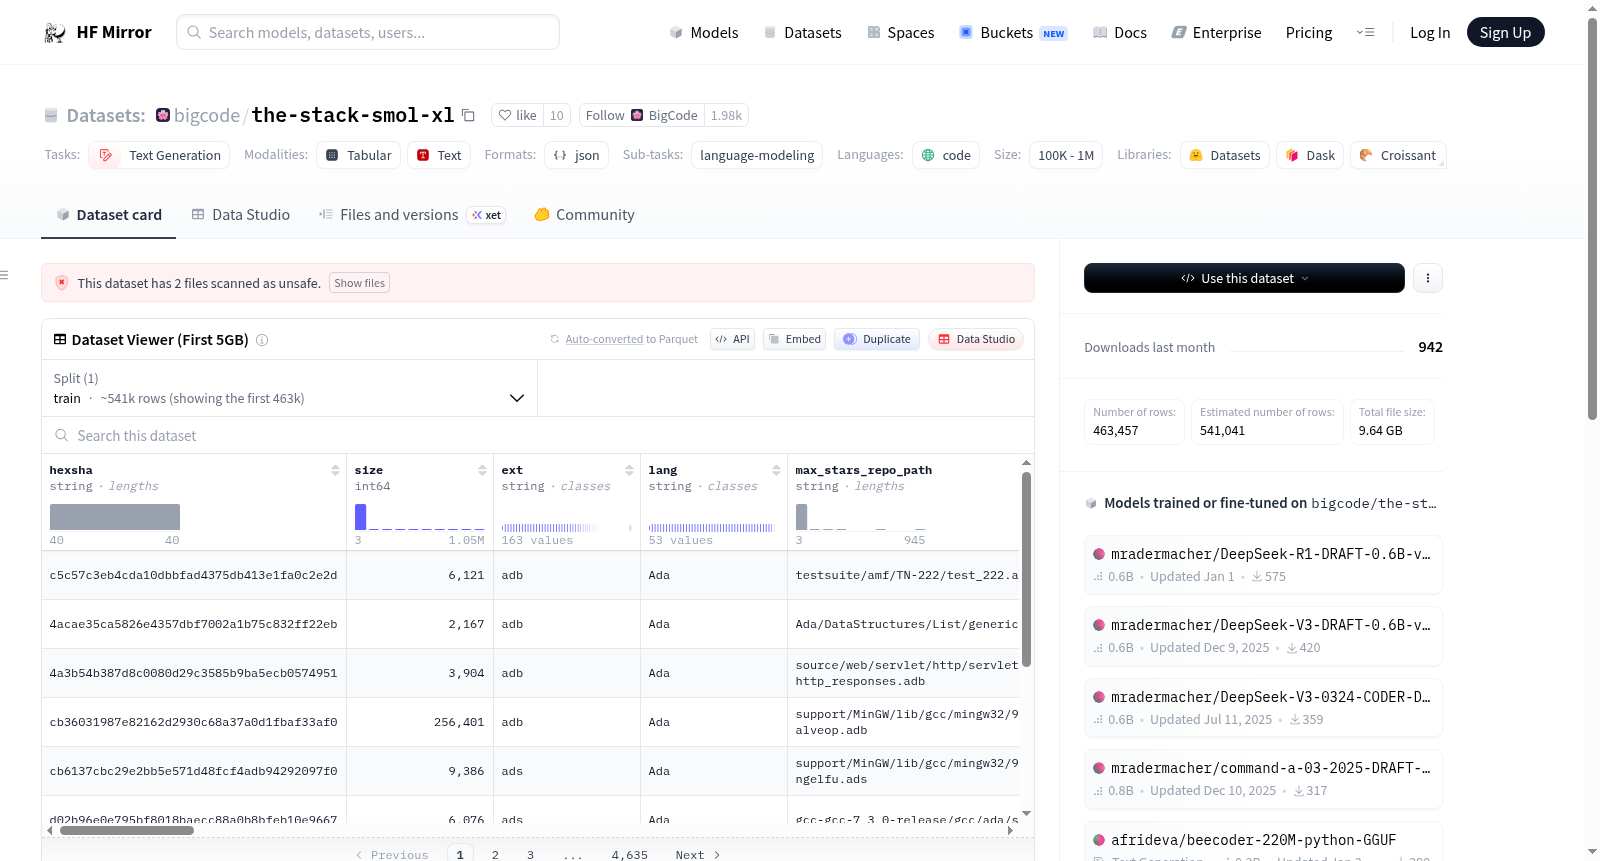
Task: Expand the Use this dataset dropdown
Action: [1244, 278]
